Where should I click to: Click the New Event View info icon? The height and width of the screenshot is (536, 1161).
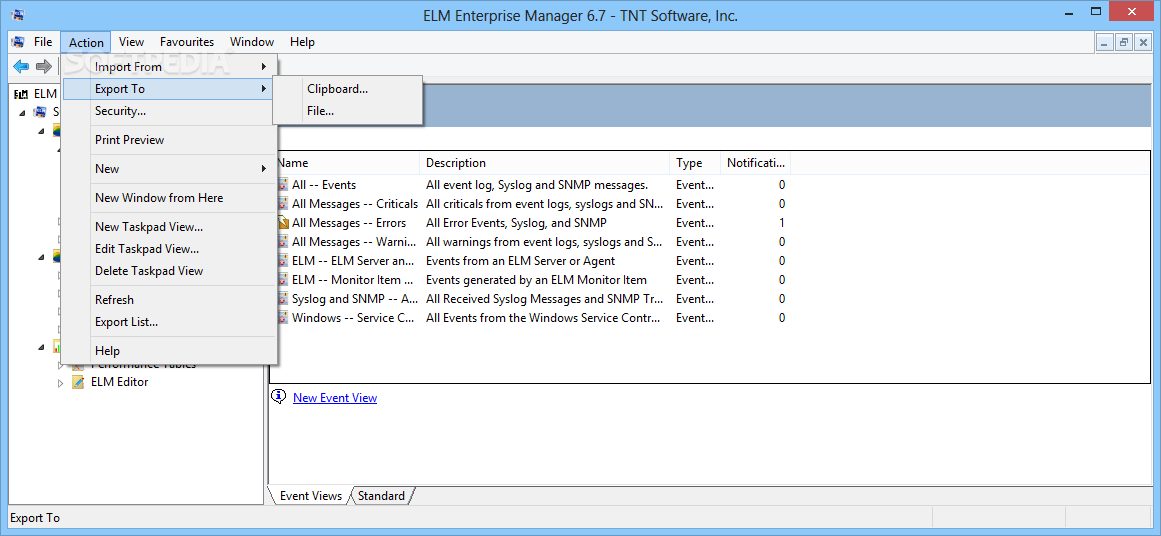tap(278, 397)
